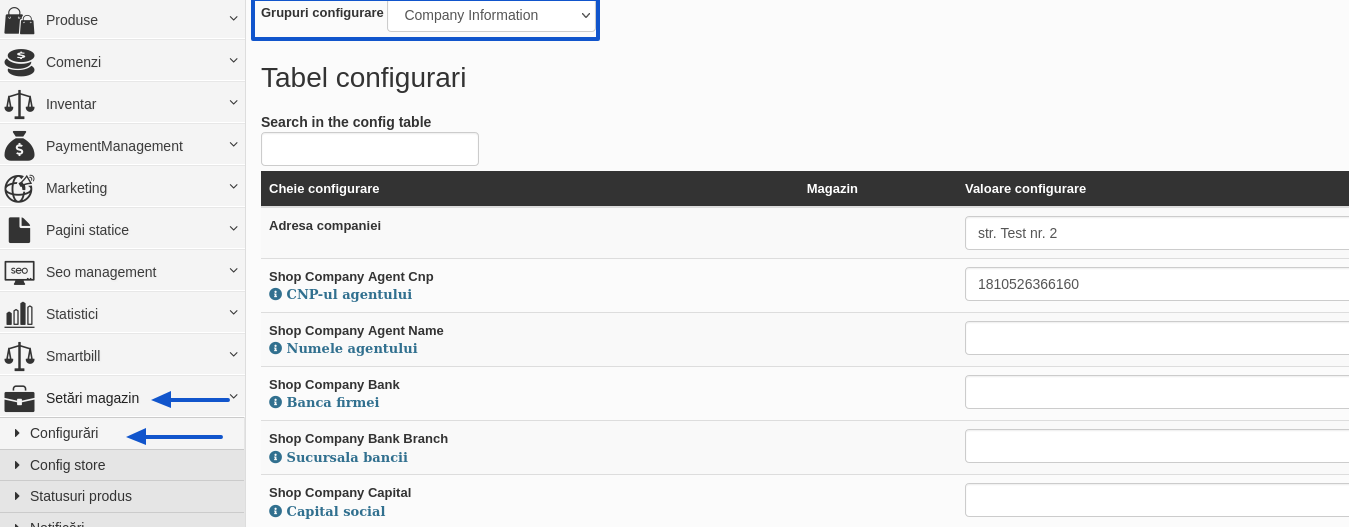Click the Shop Company Agent Cnp field
1349x527 pixels.
pos(1157,284)
